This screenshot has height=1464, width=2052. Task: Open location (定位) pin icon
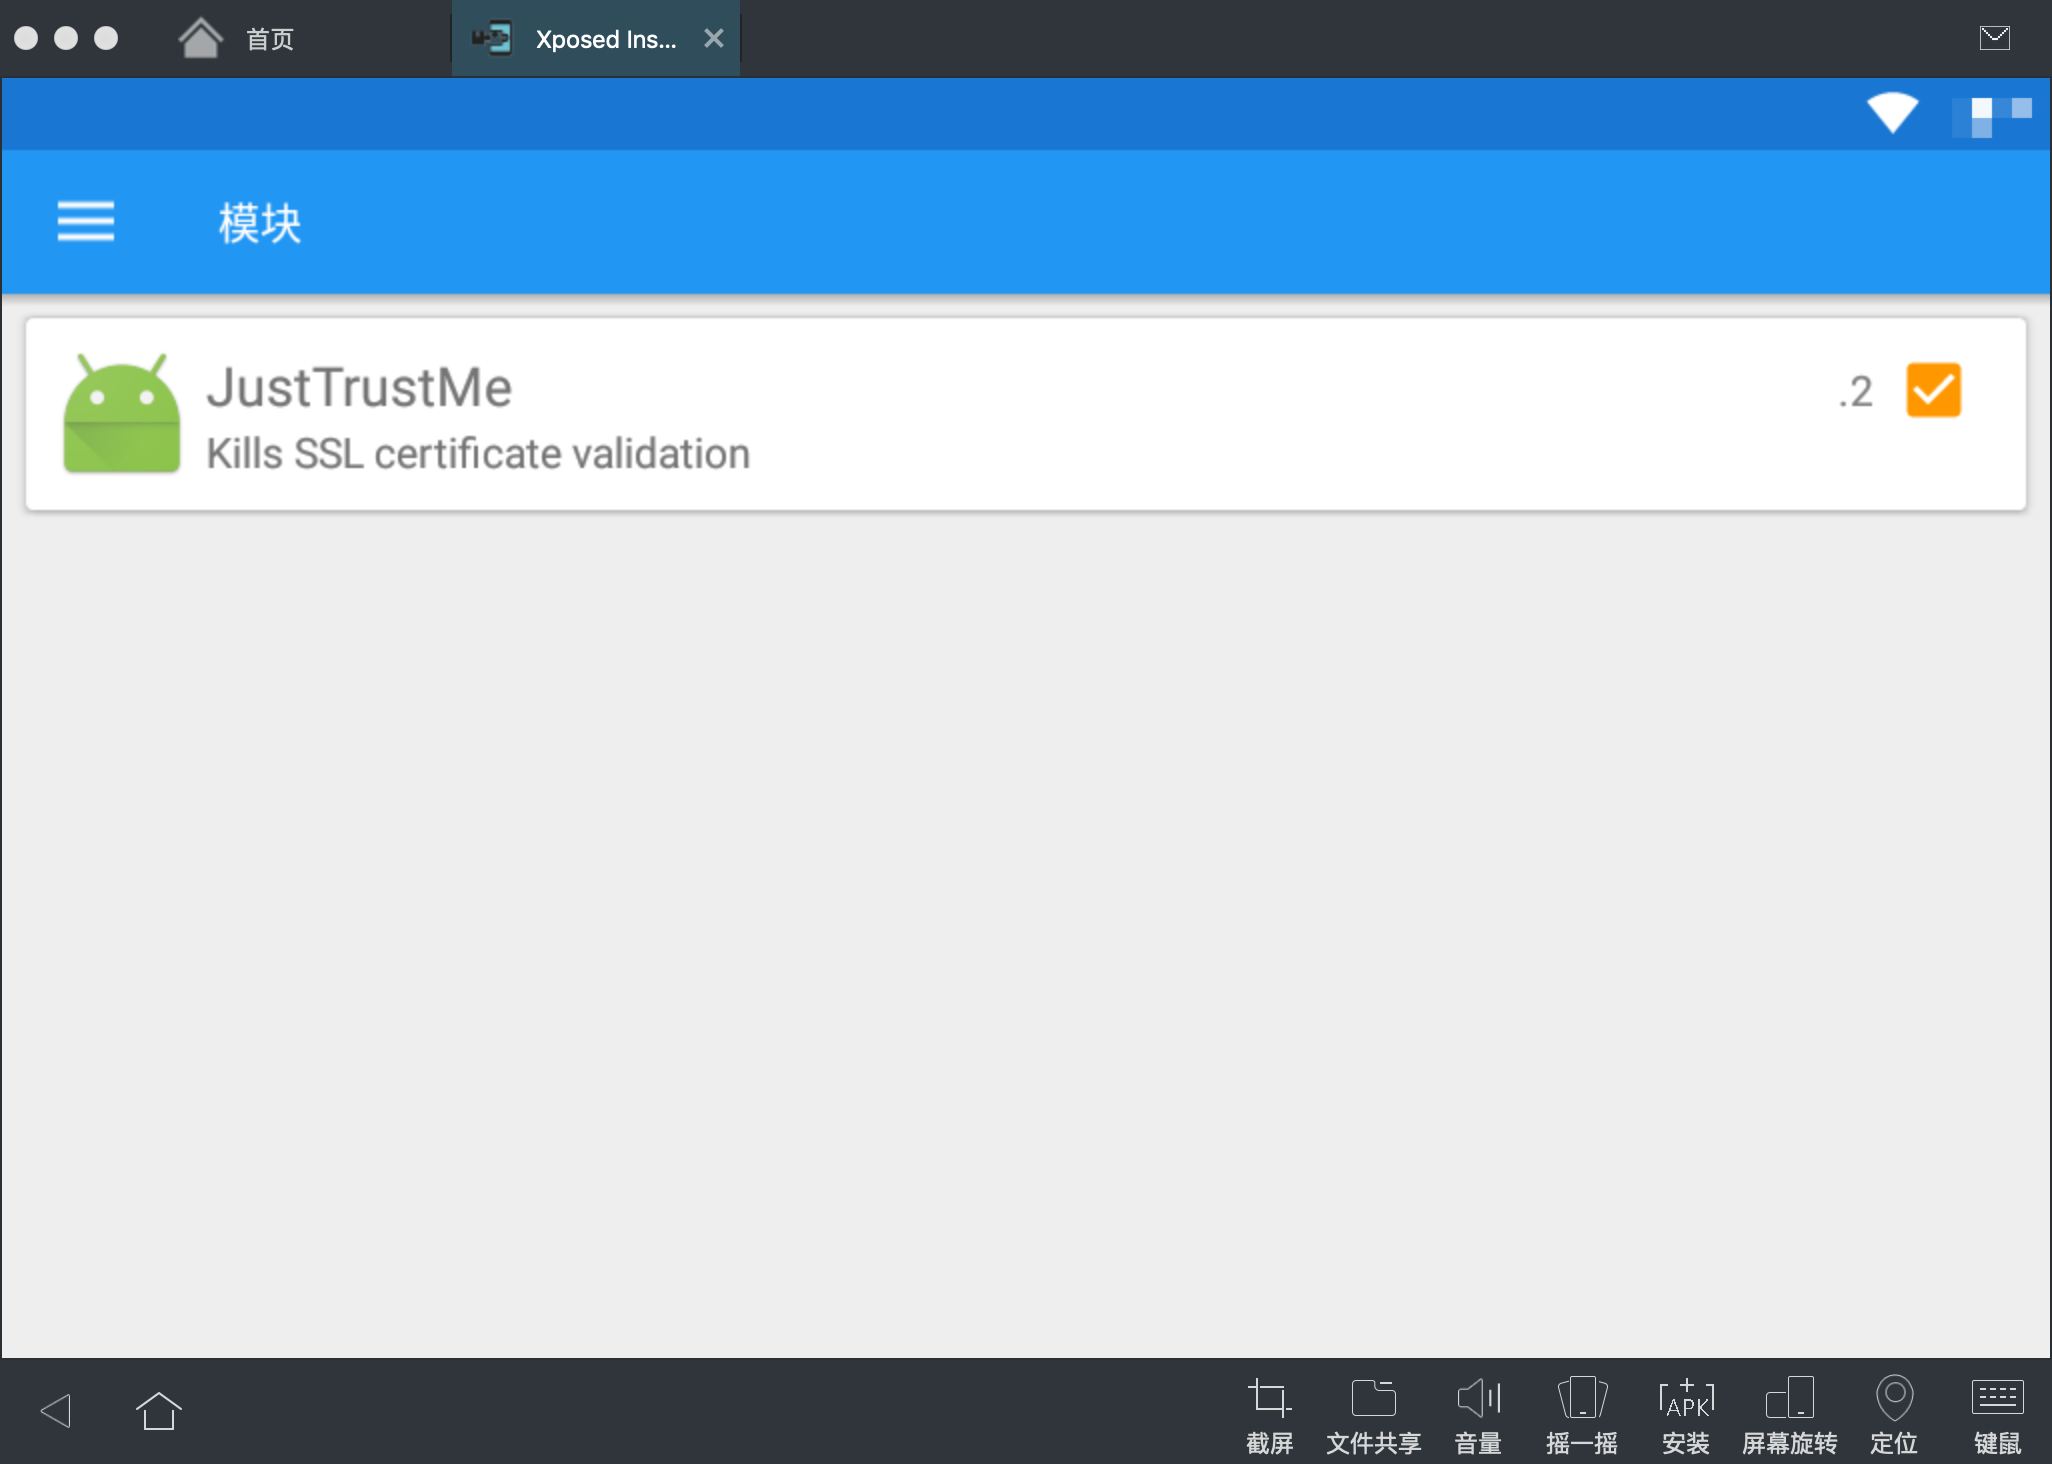(x=1894, y=1398)
